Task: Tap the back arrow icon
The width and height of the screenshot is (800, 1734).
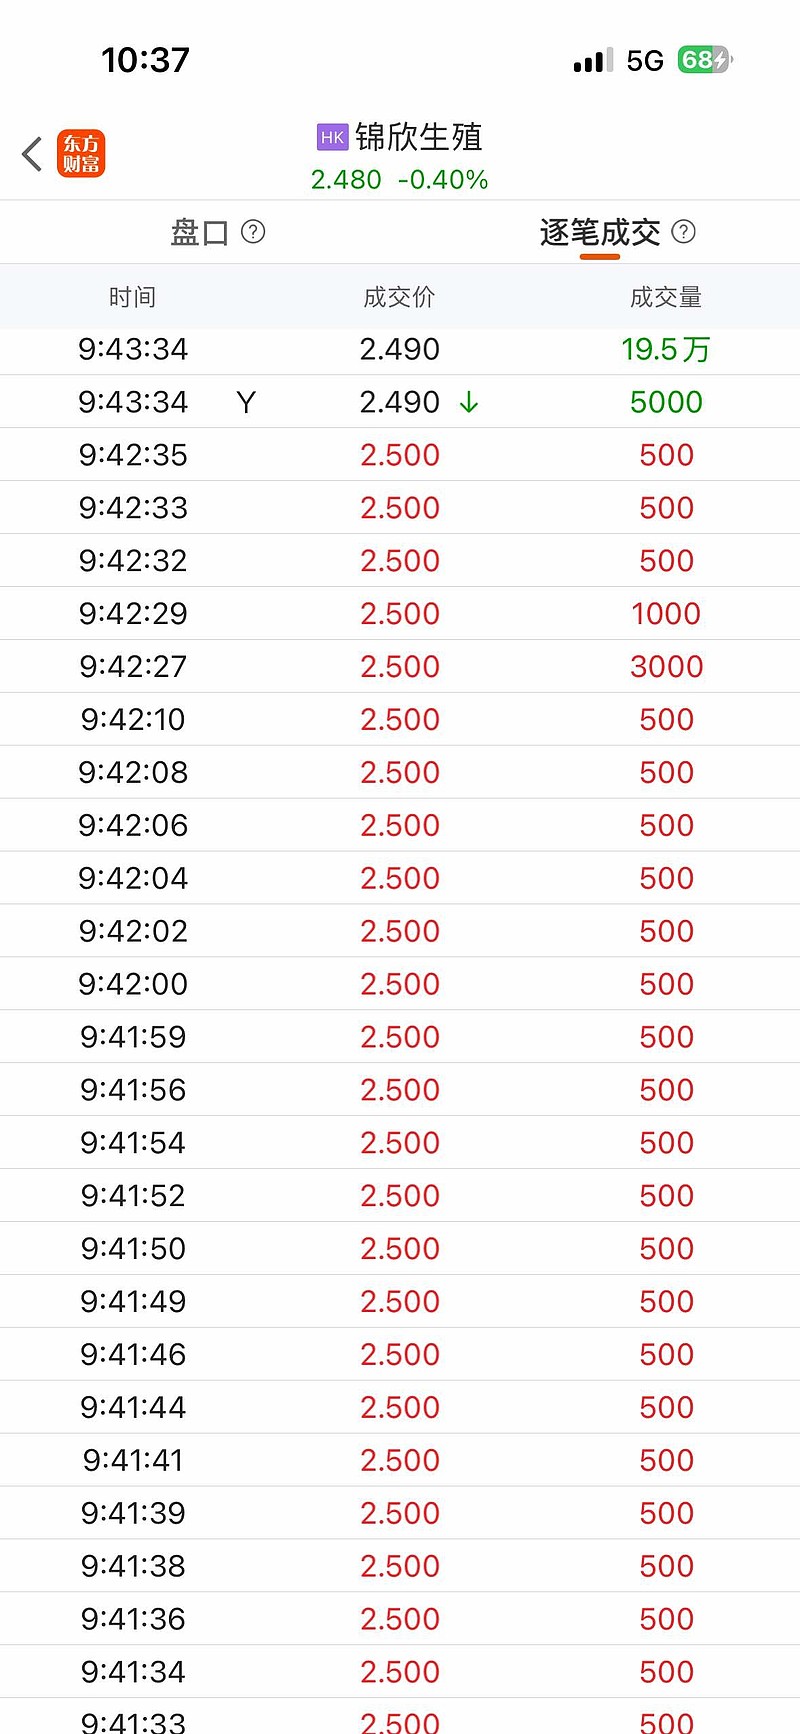Action: 32,154
